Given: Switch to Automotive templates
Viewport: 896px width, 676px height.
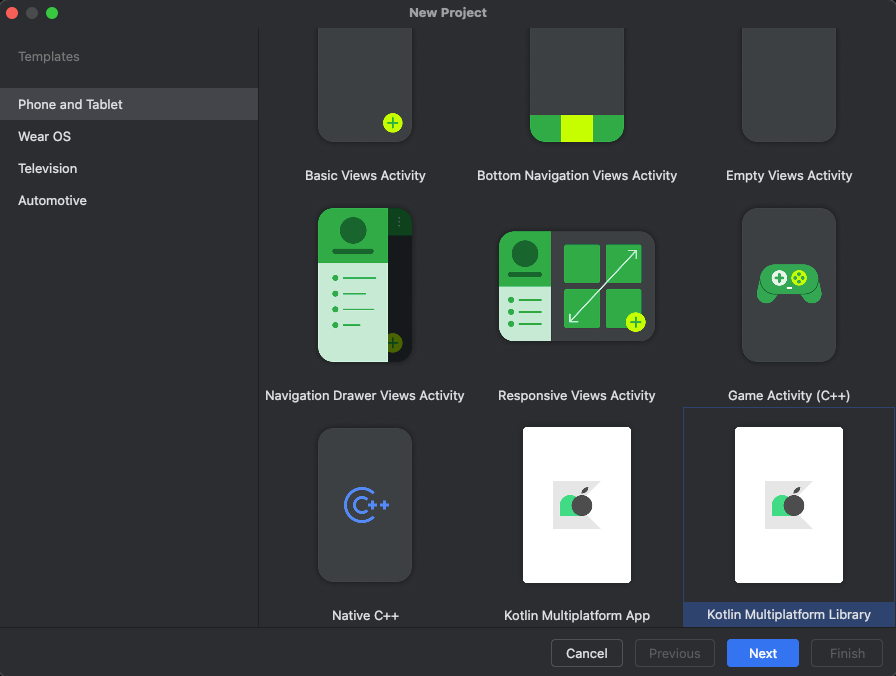Looking at the screenshot, I should 129,200.
